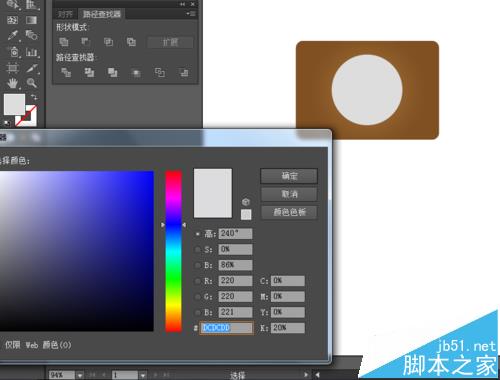Click the vertical hue spectrum slider
The image size is (500, 380).
click(173, 251)
